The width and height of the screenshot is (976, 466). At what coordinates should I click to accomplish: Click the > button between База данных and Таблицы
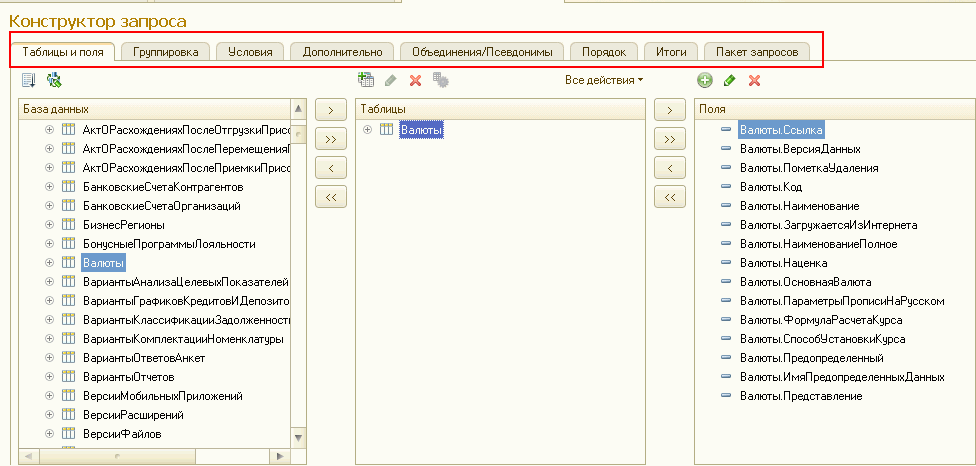(x=331, y=110)
